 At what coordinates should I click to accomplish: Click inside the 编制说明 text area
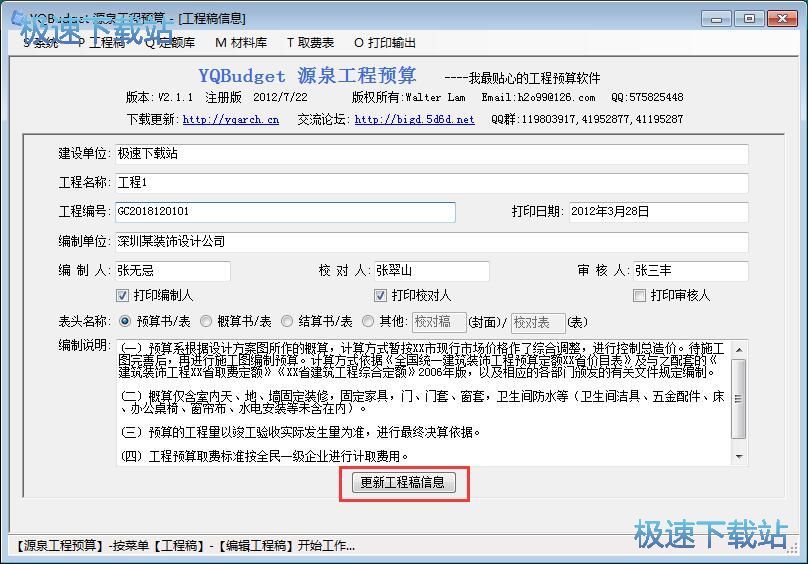point(424,403)
